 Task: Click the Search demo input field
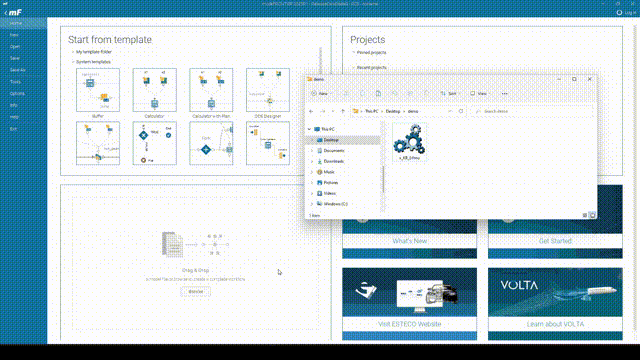point(532,111)
